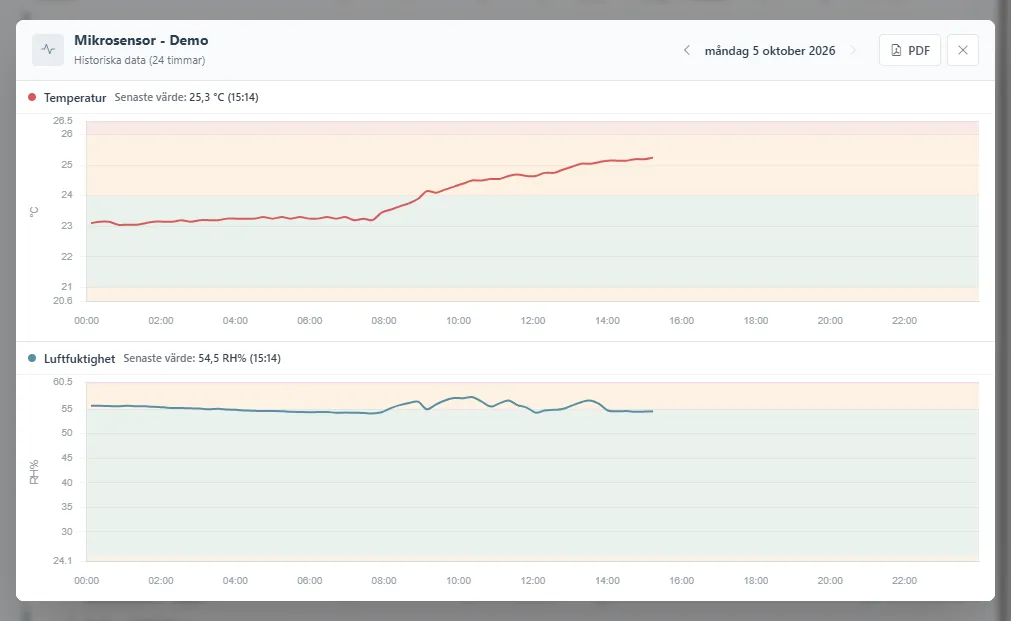1011x621 pixels.
Task: Click the red Temperatur legend dot
Action: pos(32,97)
